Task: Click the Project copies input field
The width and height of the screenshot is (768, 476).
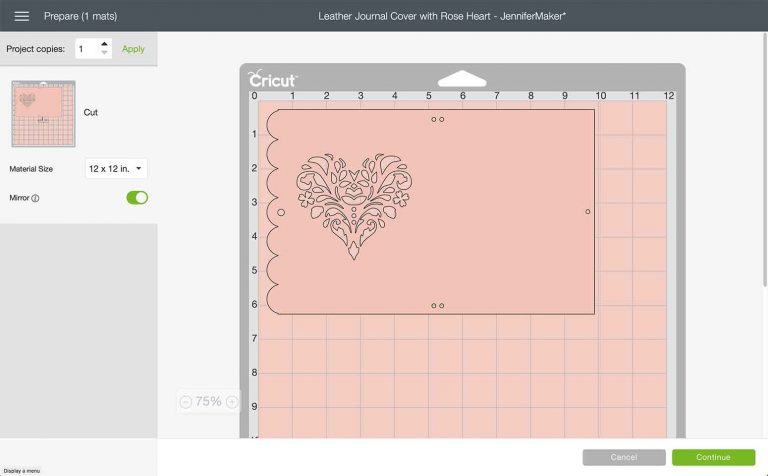Action: [x=88, y=48]
